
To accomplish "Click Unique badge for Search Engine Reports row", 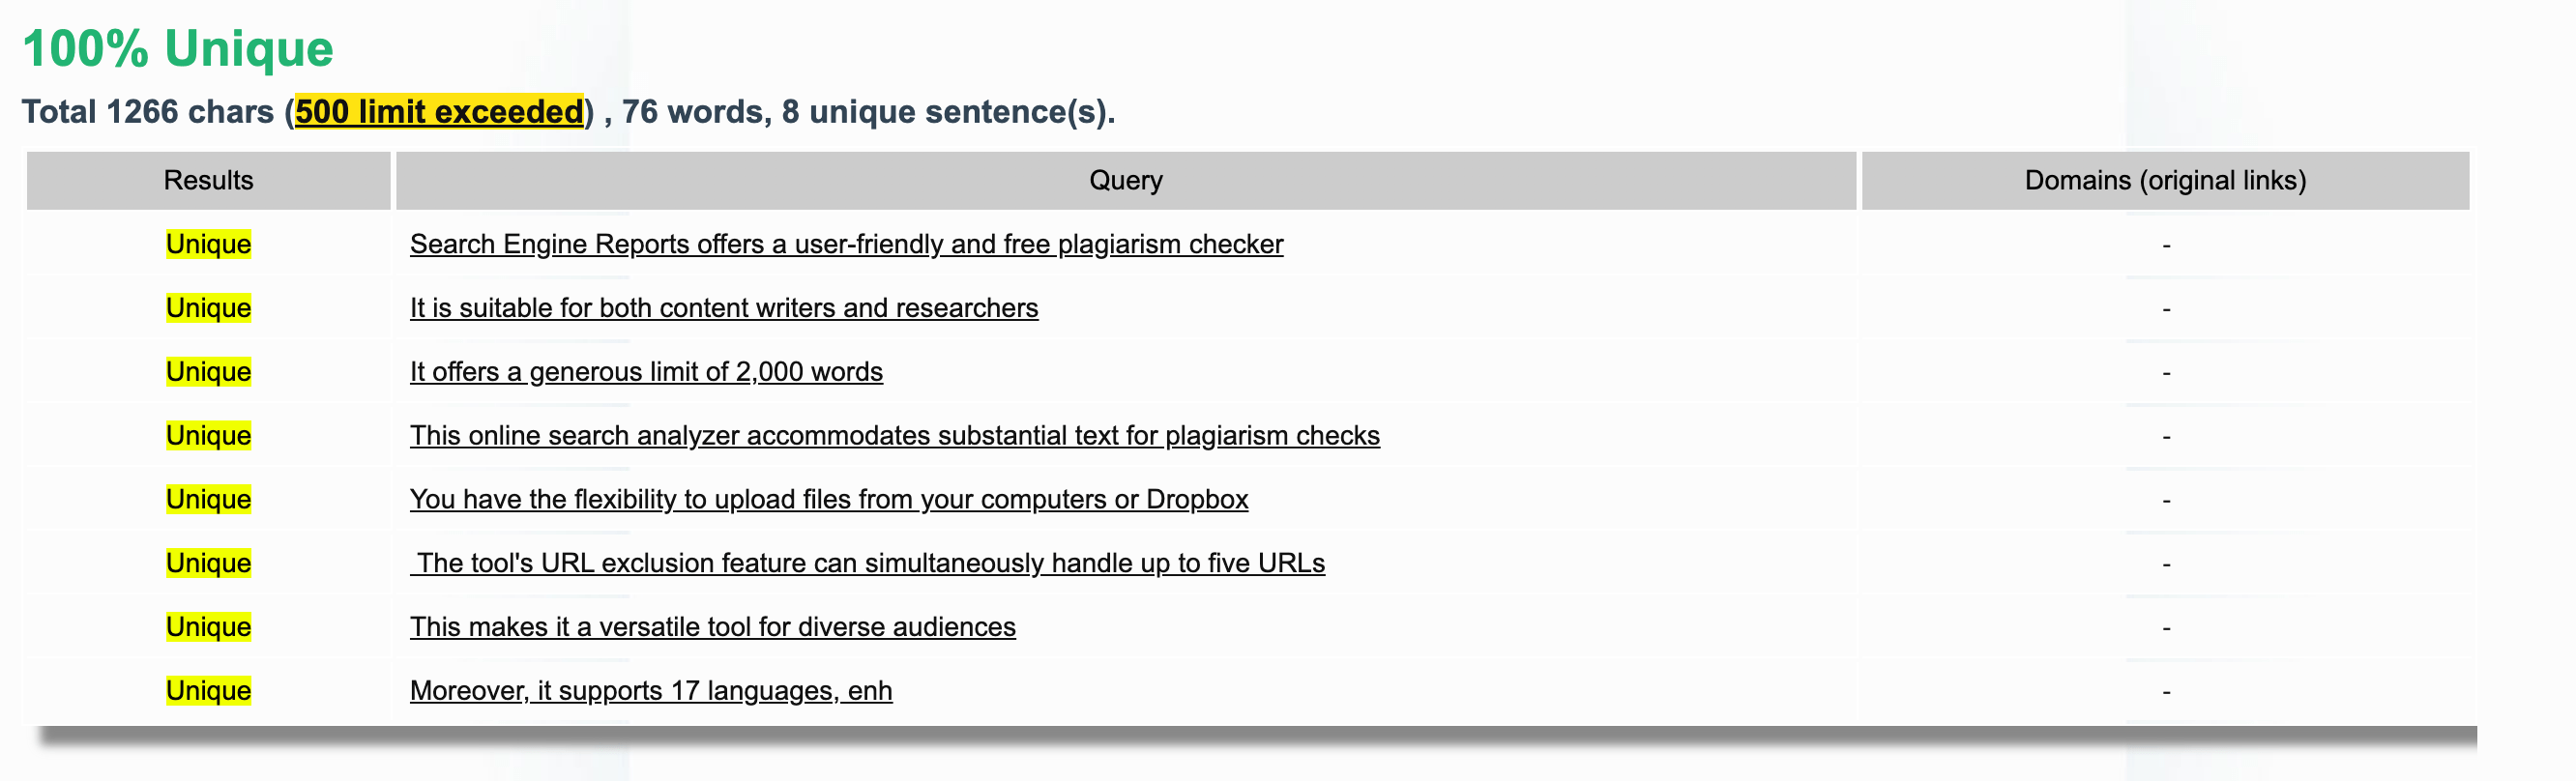I will click(208, 244).
